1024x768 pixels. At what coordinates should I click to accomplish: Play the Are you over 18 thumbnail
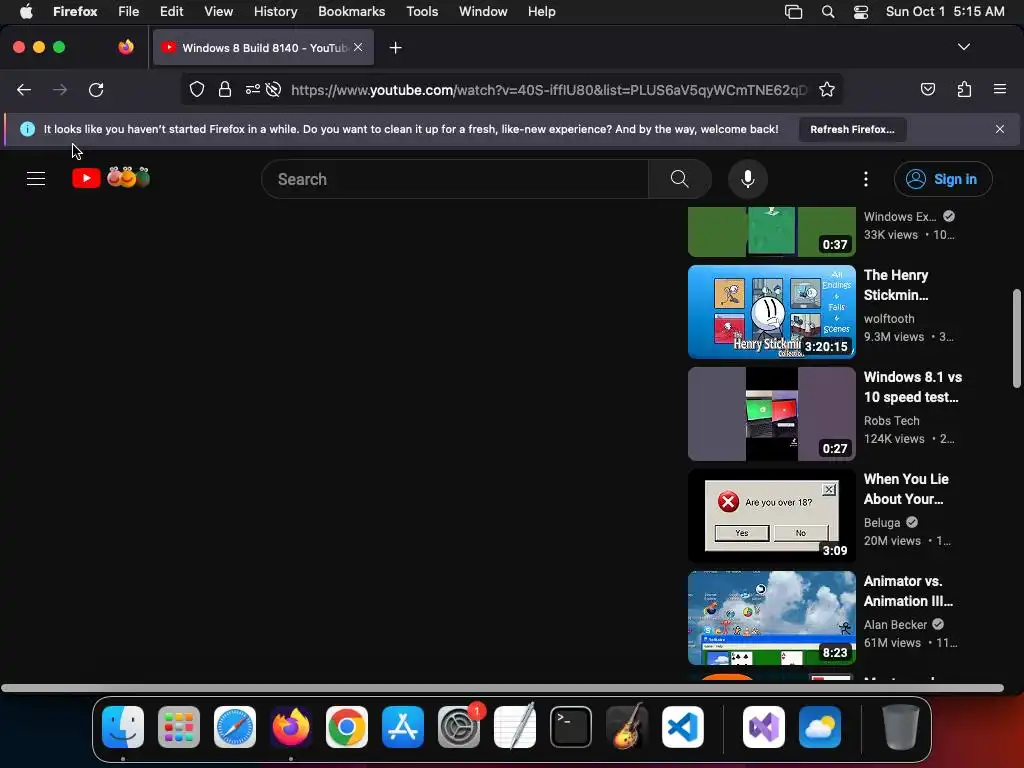point(771,515)
